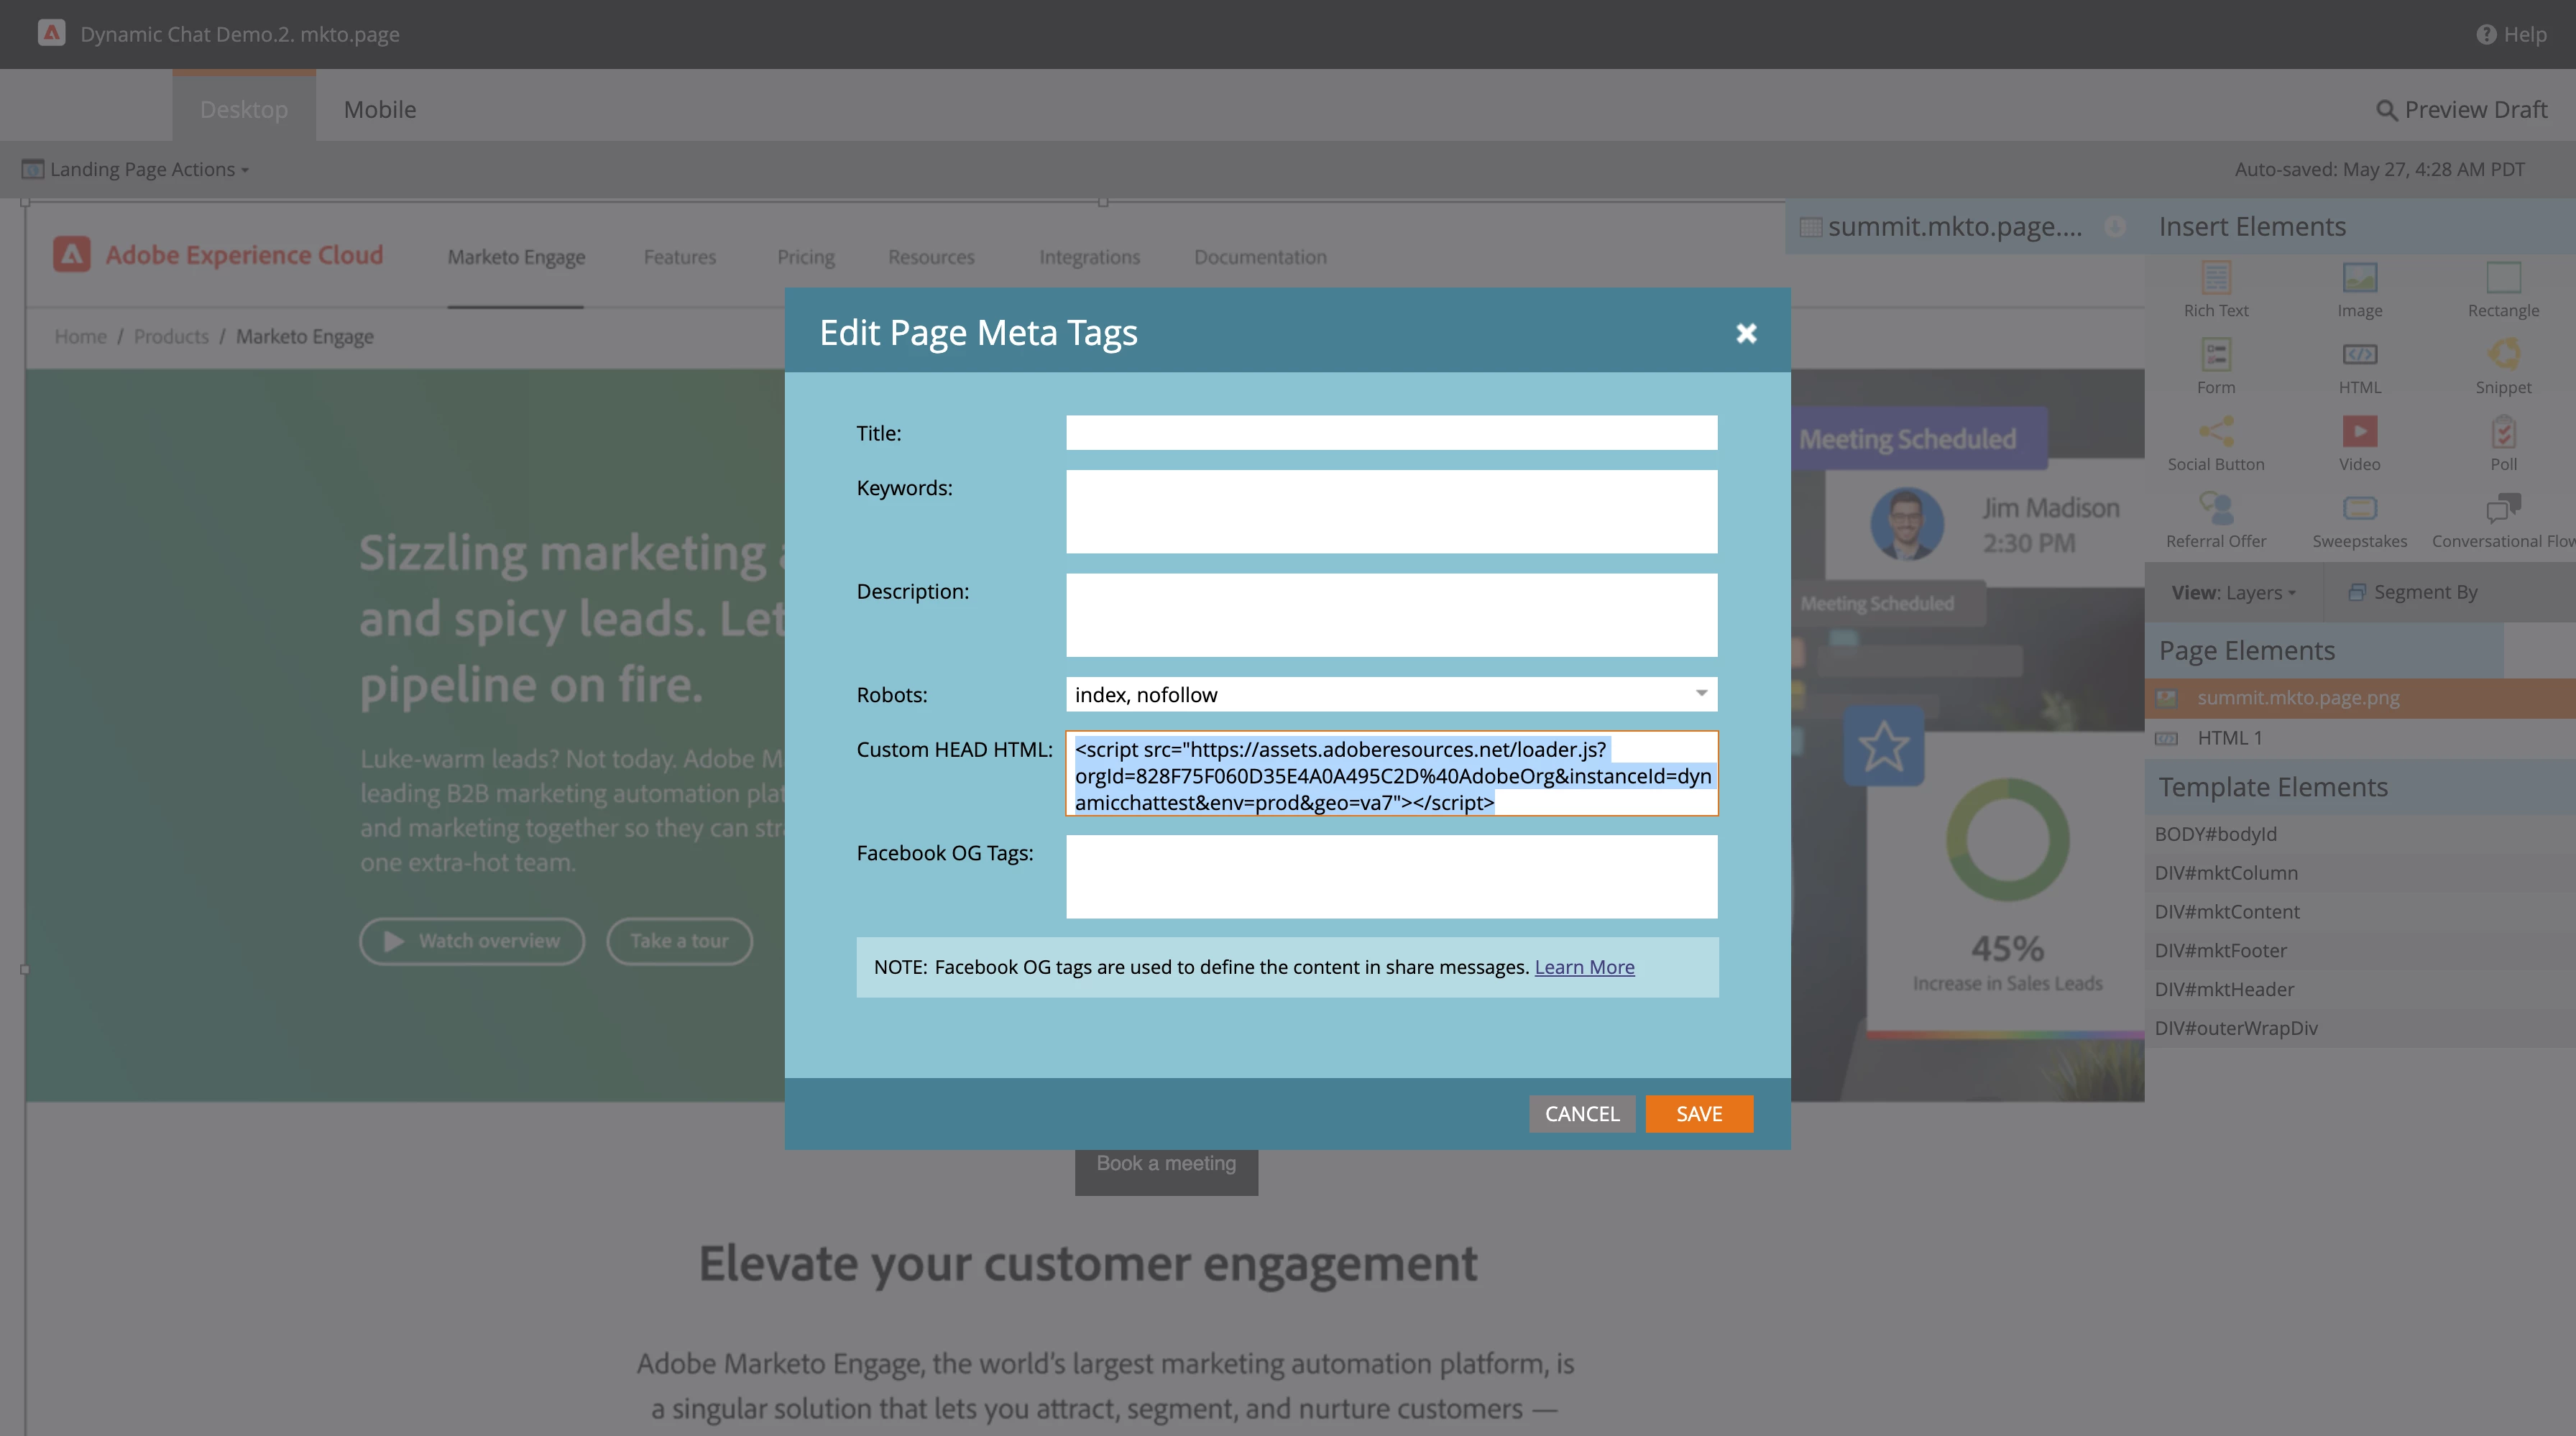This screenshot has height=1436, width=2576.
Task: Expand Landing Page Actions menu
Action: click(148, 170)
